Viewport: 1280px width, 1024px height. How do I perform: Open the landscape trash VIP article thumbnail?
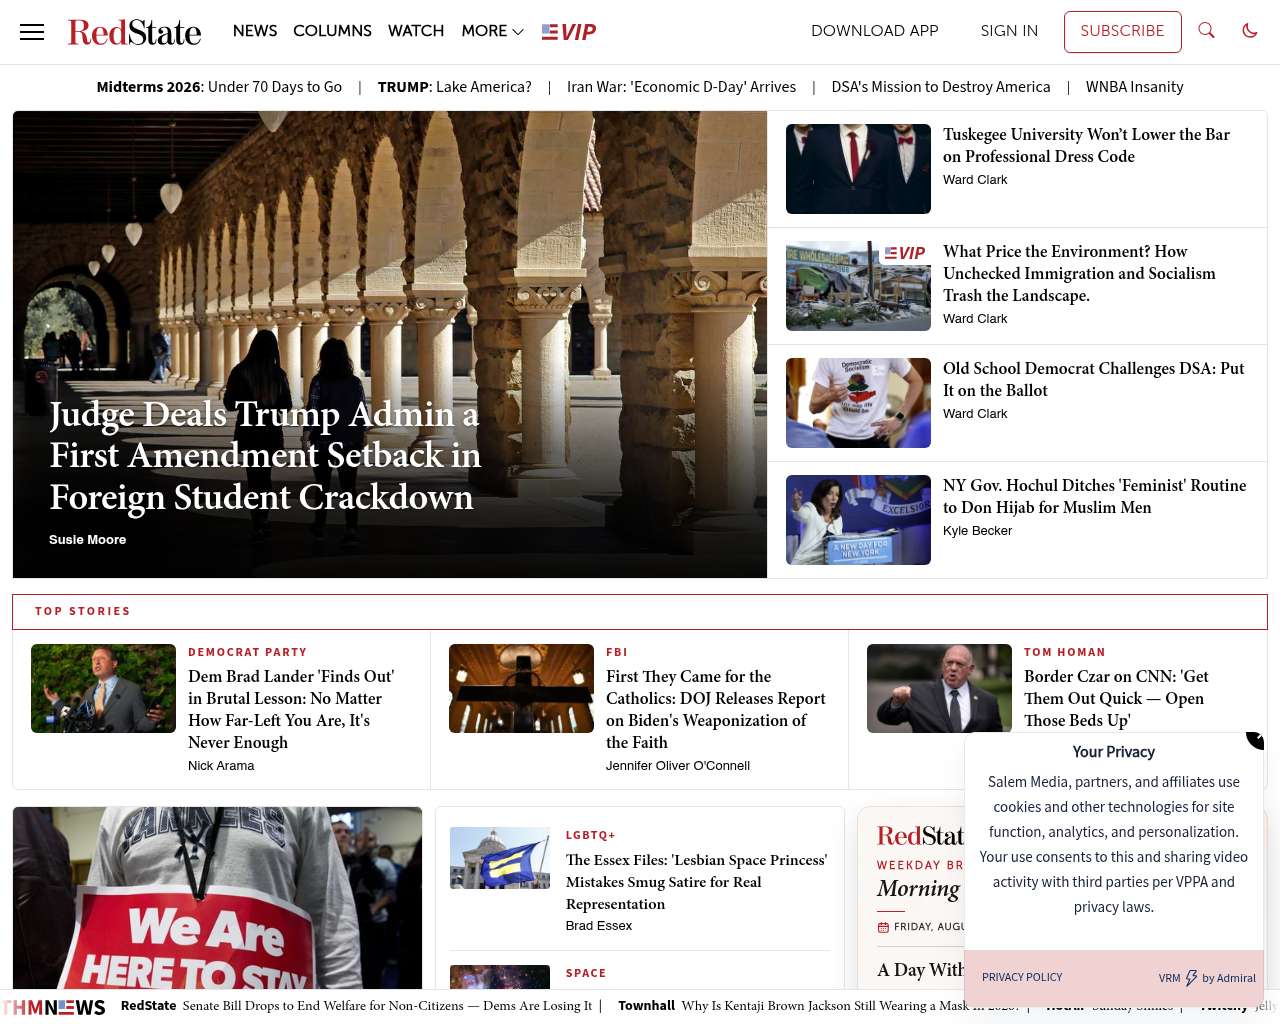point(858,286)
